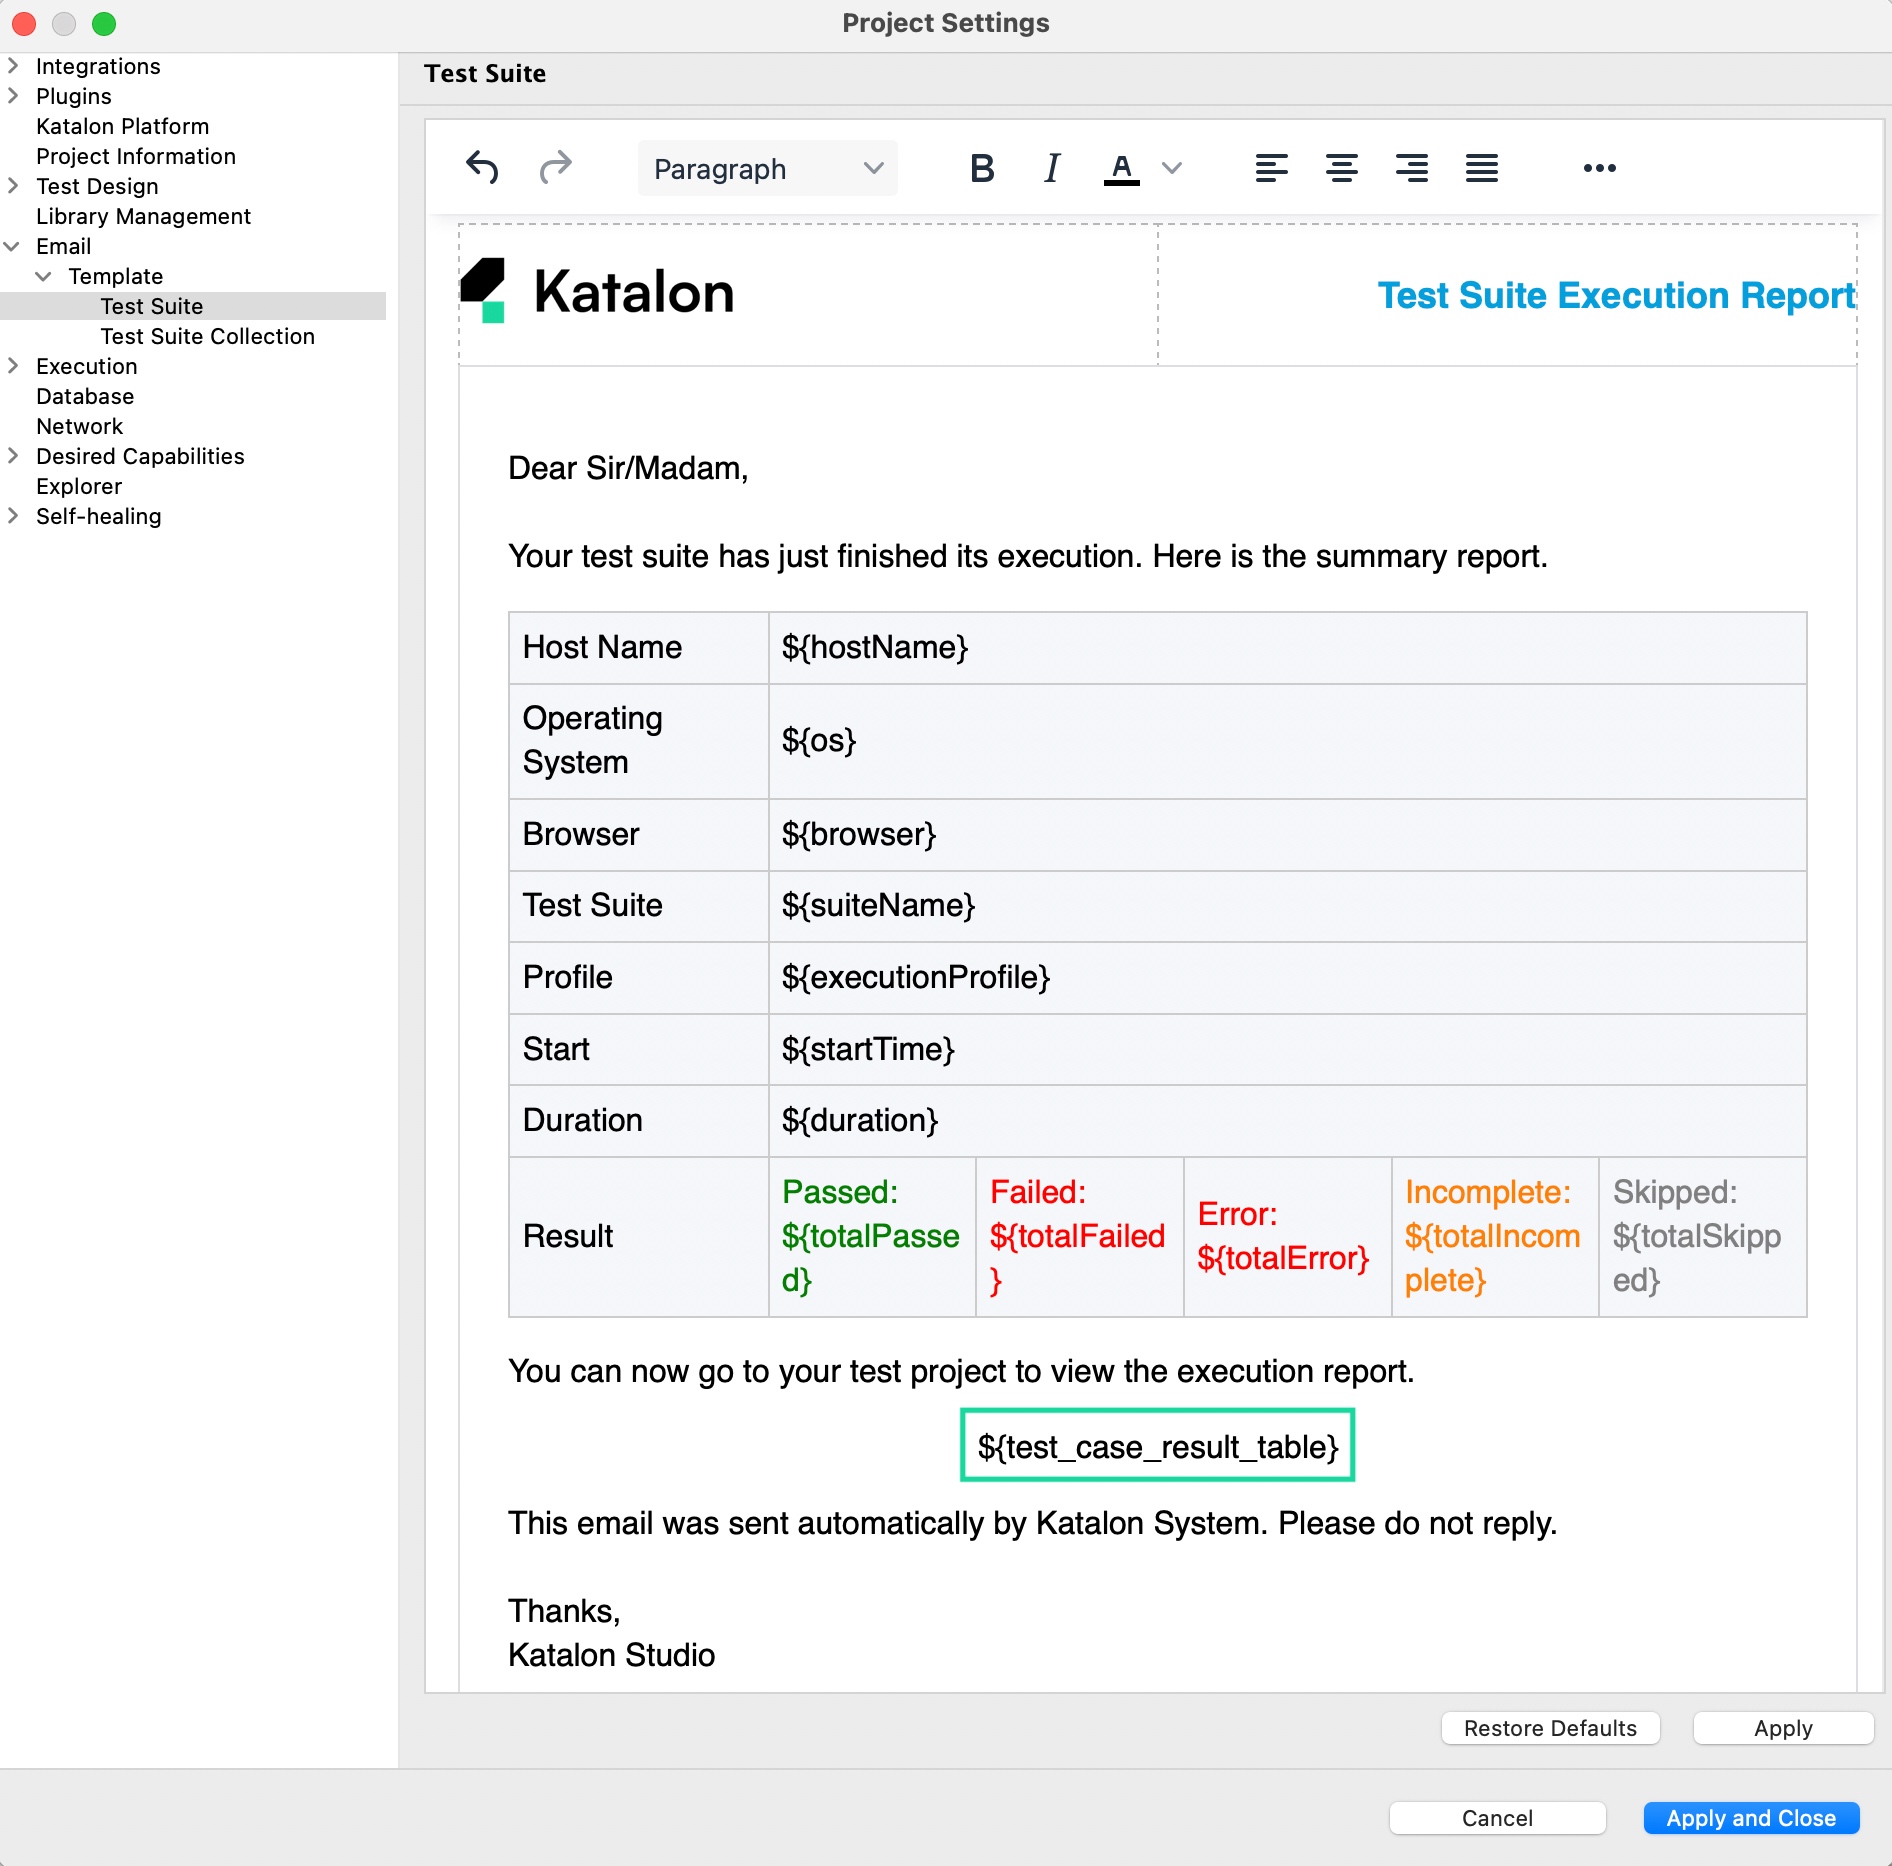Collapse the Template tree node

(44, 276)
